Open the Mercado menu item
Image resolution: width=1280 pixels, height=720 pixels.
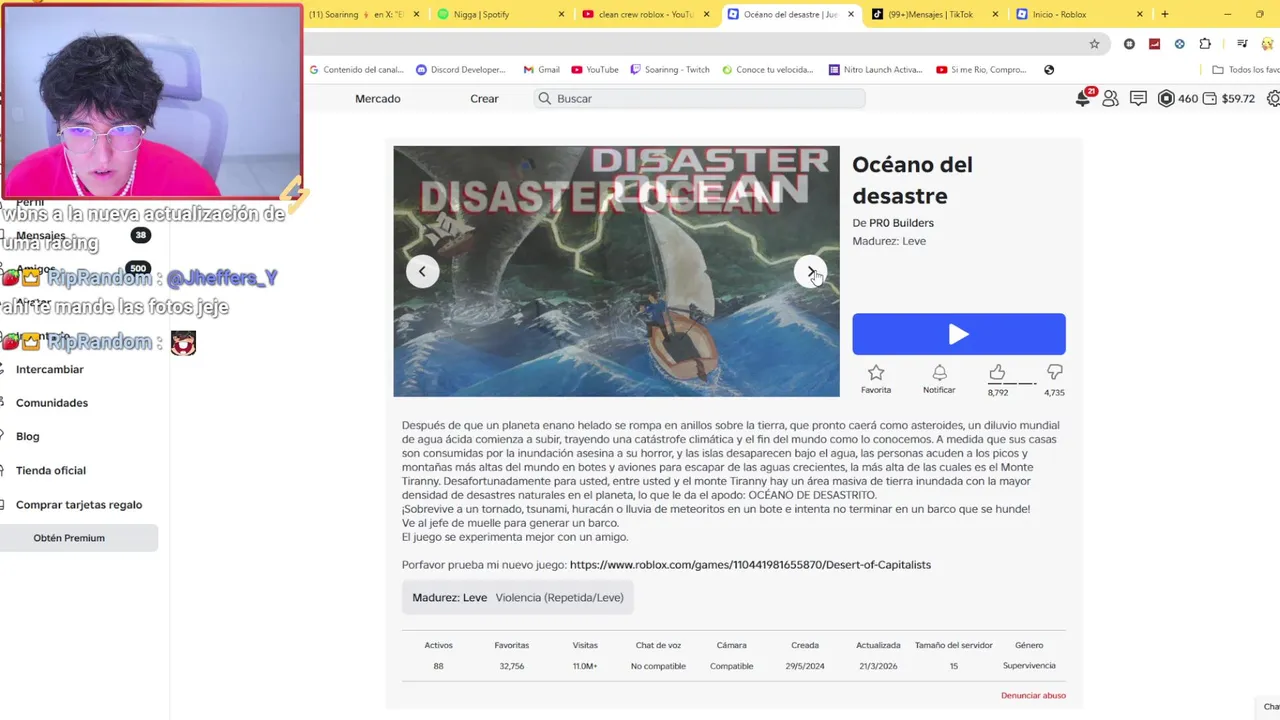pyautogui.click(x=378, y=98)
